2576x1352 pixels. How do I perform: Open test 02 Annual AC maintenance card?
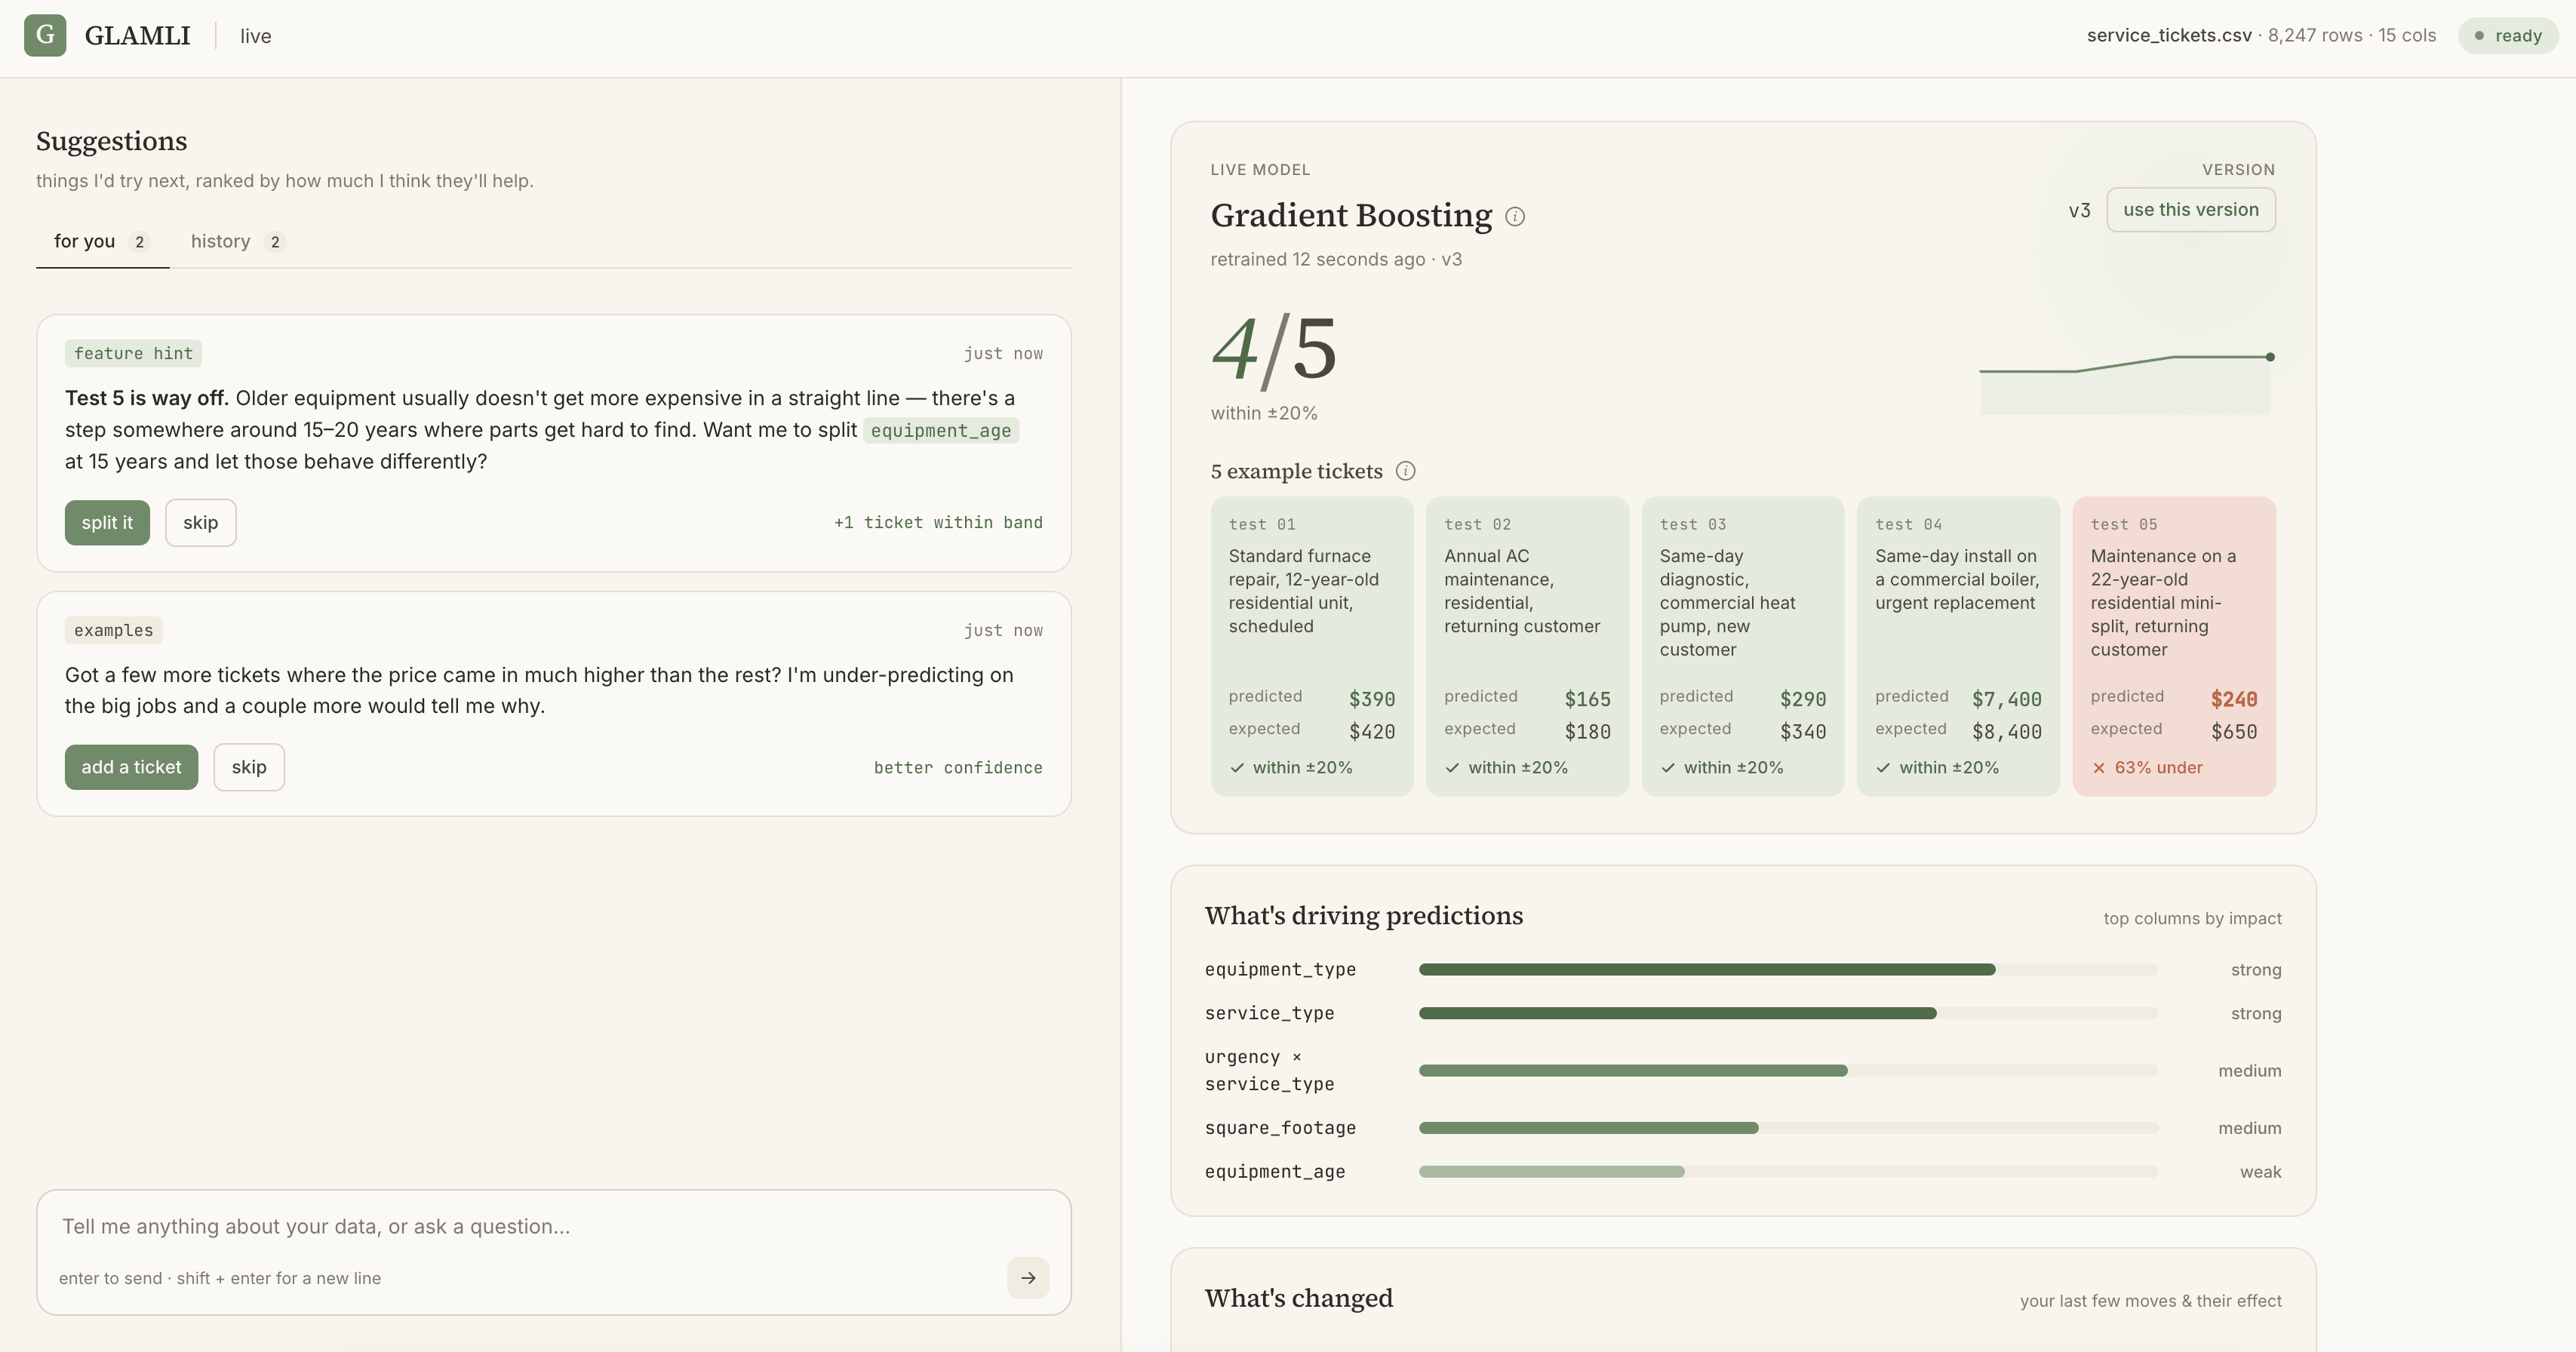point(1527,646)
